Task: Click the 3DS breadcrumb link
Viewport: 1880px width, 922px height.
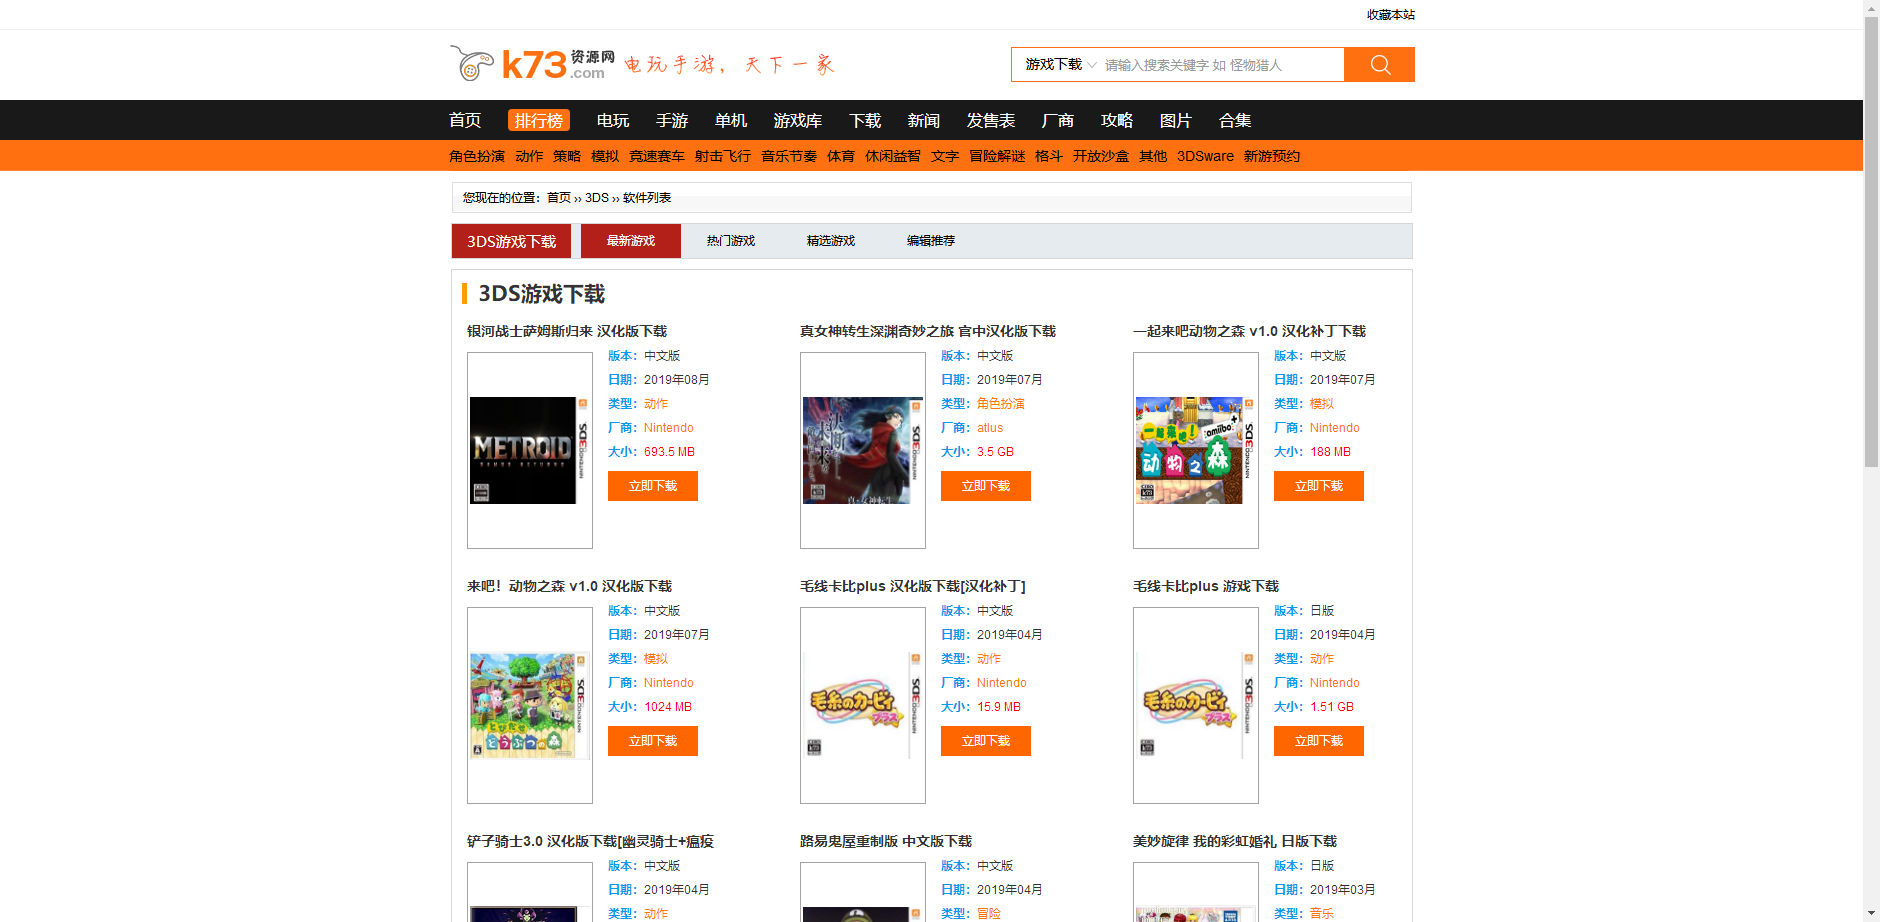Action: pos(595,197)
